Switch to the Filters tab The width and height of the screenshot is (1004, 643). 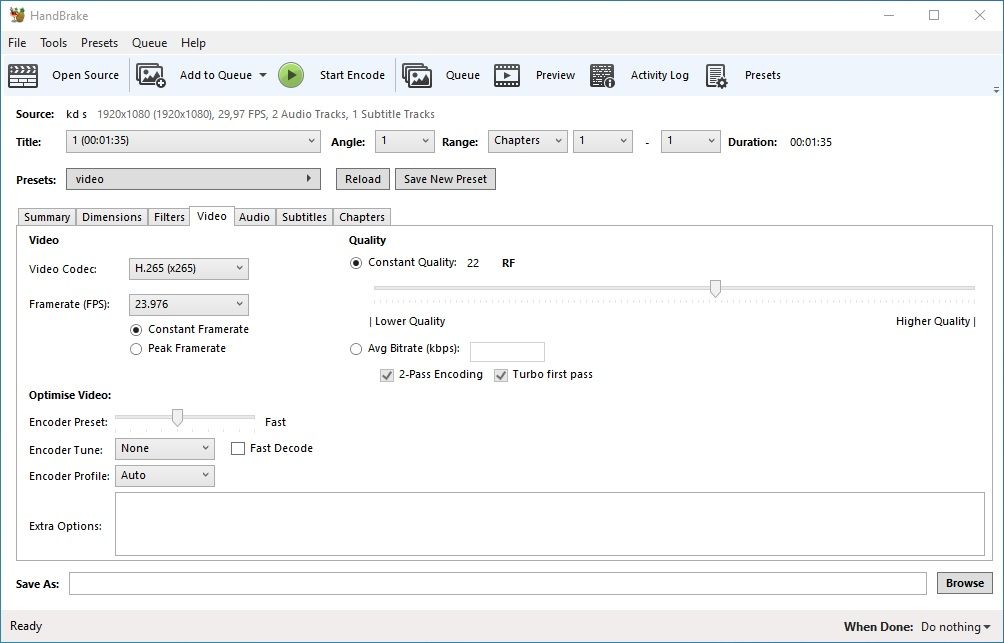click(169, 217)
